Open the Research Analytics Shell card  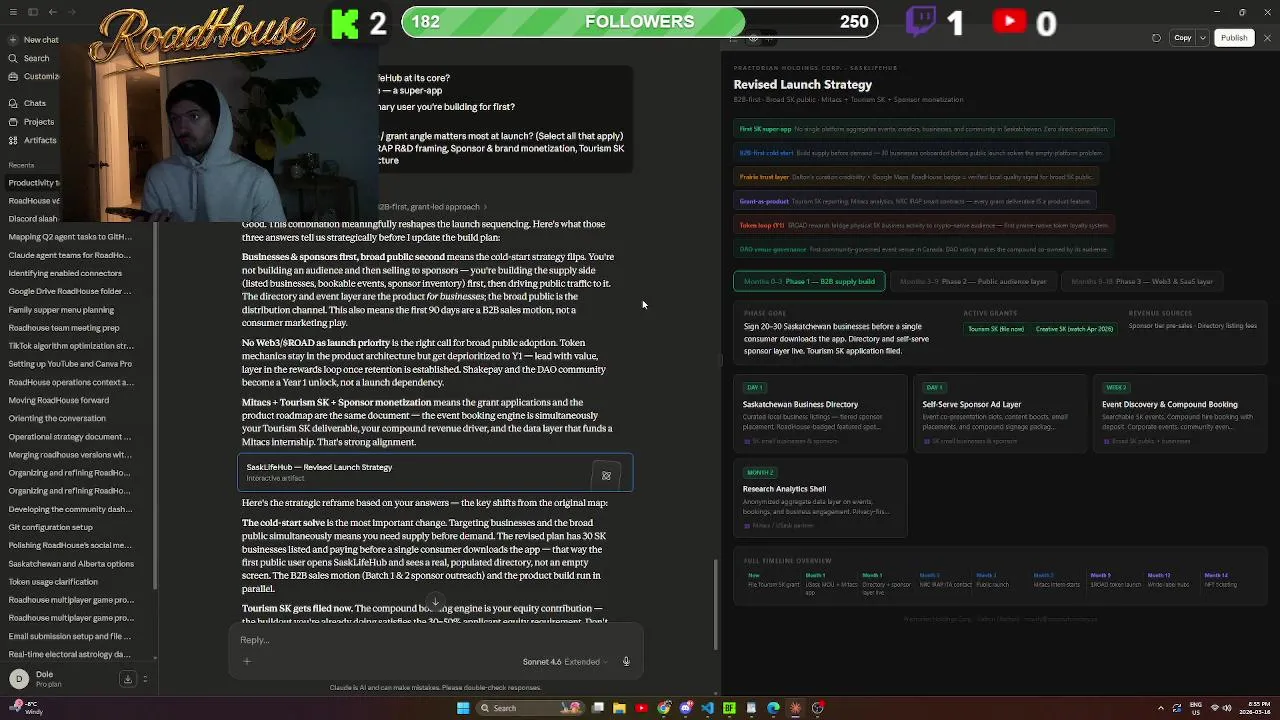820,497
